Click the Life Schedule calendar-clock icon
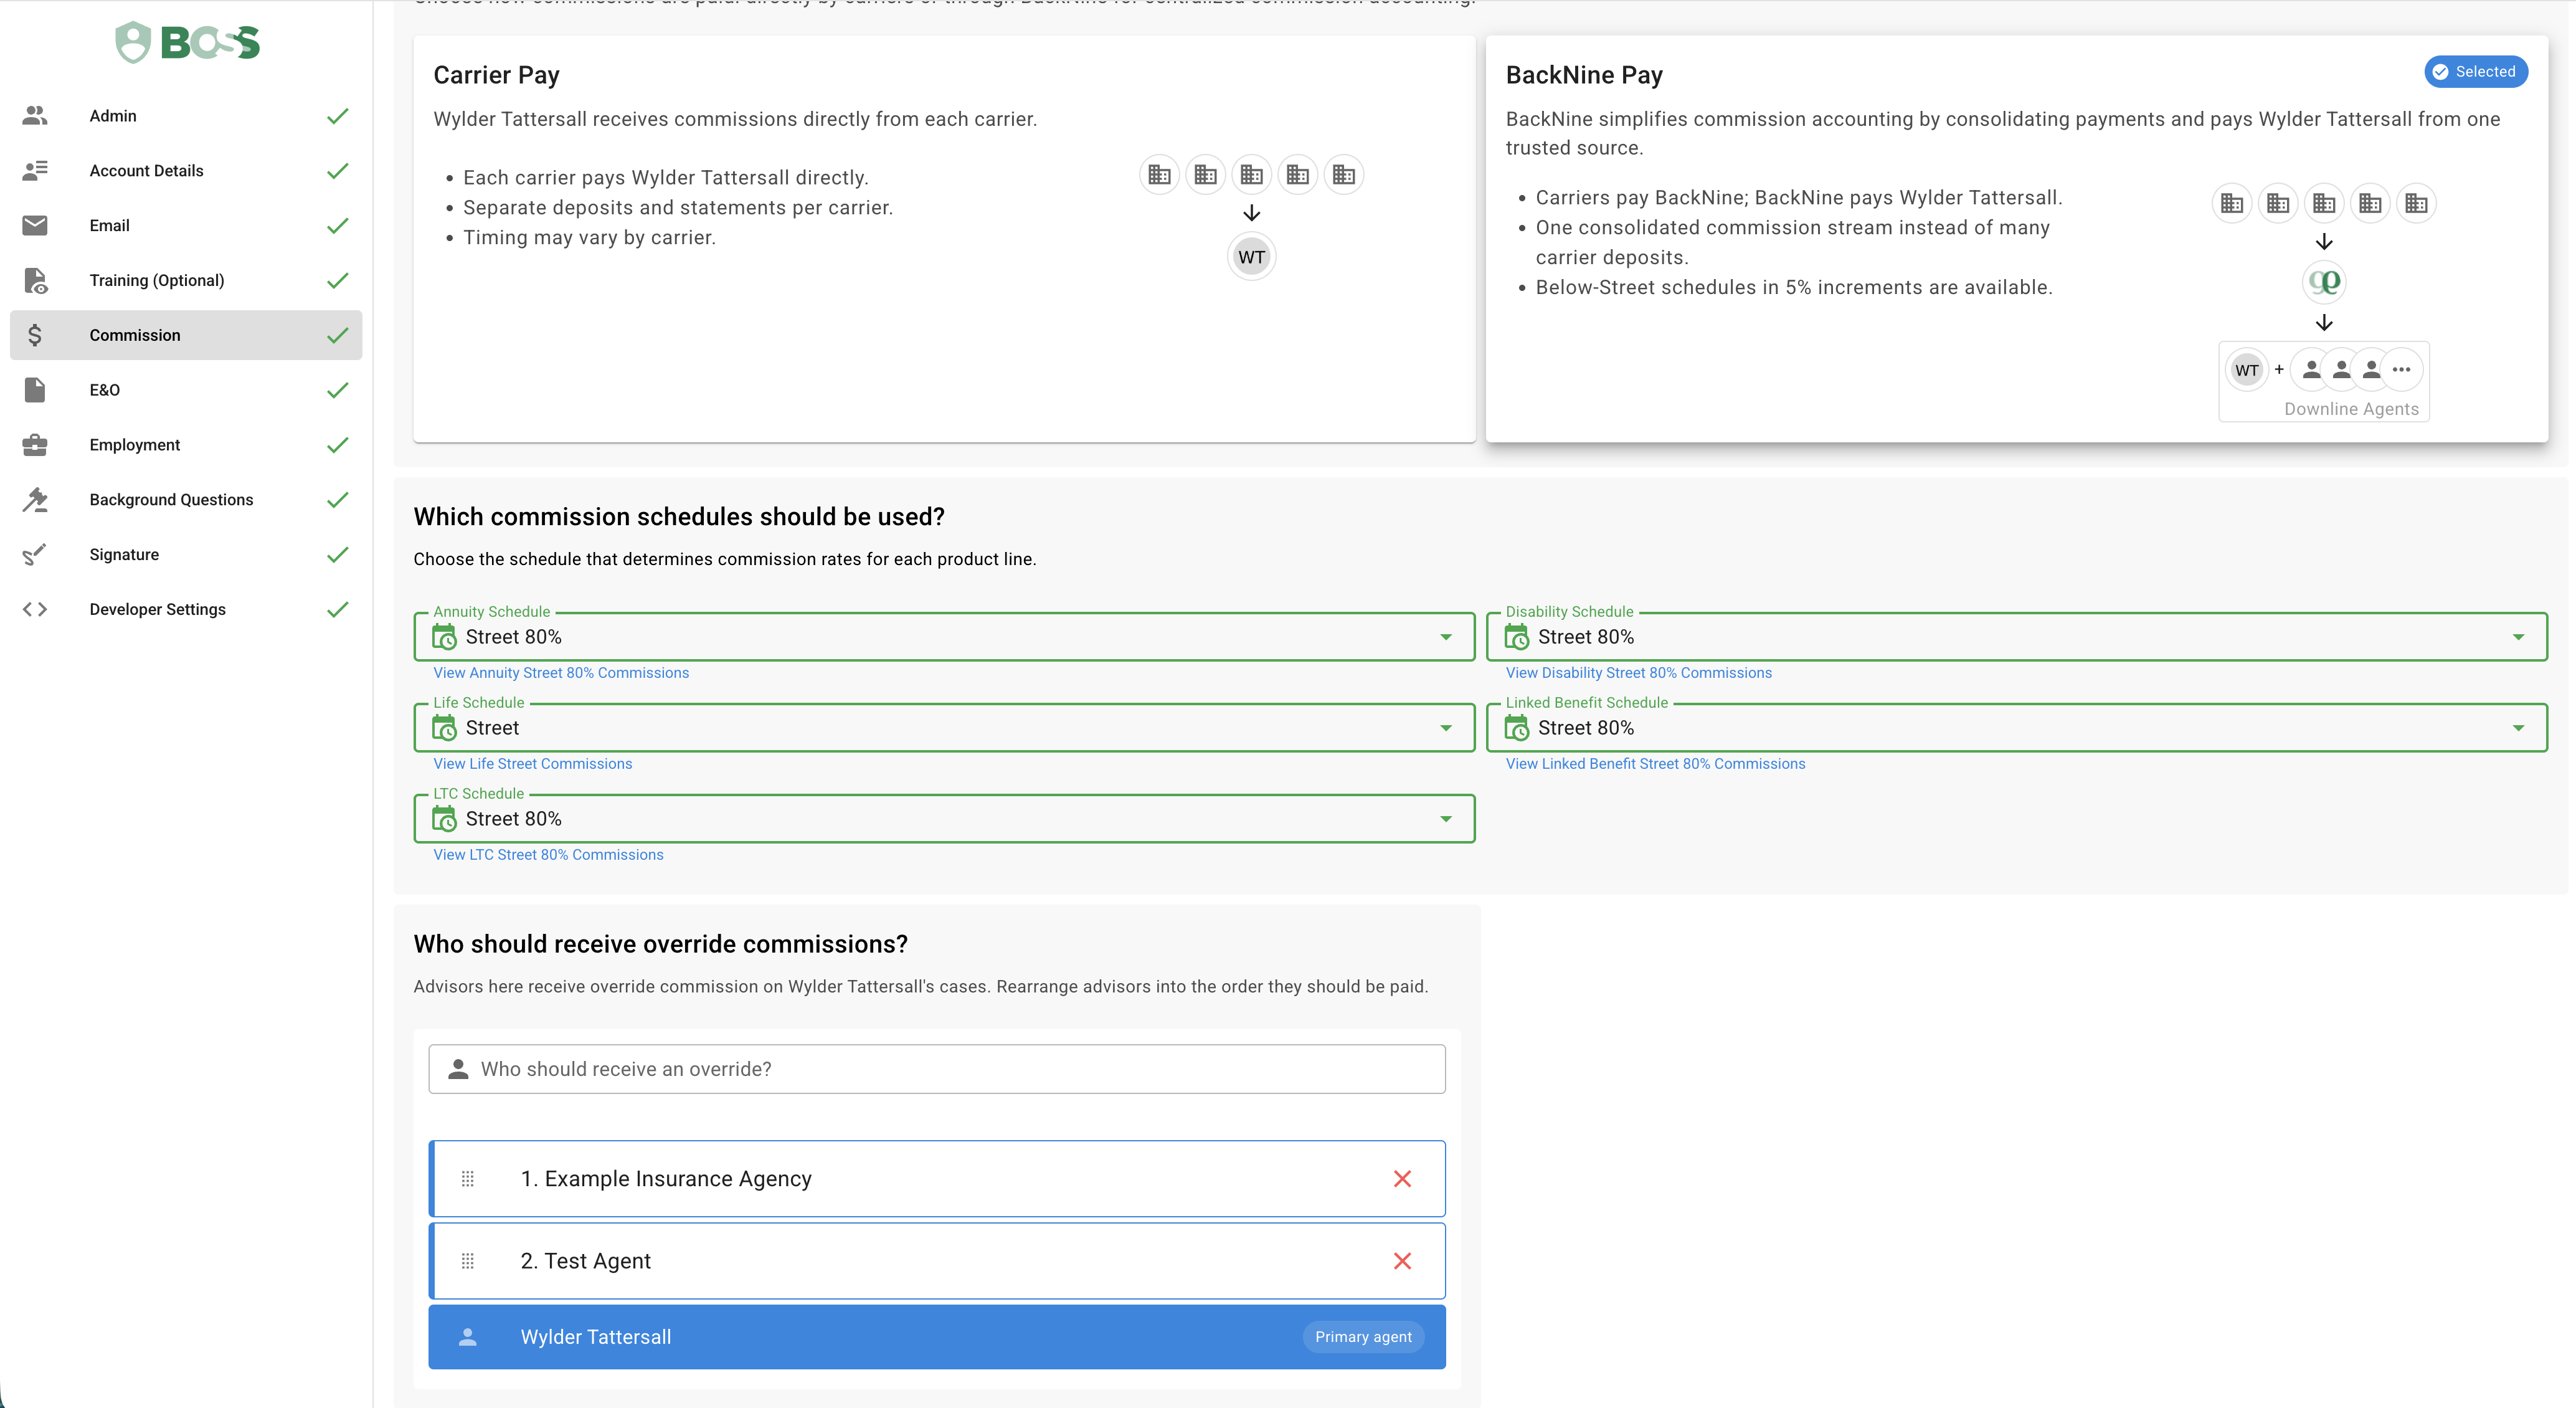This screenshot has width=2576, height=1408. 444,728
